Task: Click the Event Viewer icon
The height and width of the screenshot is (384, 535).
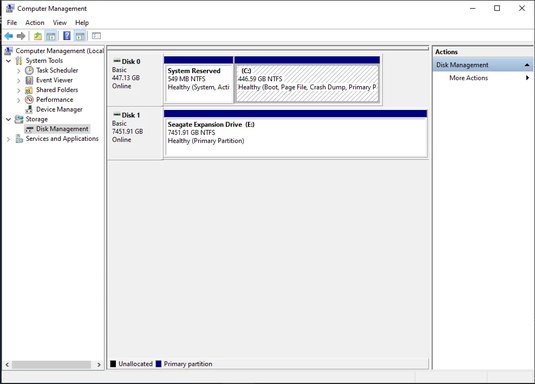Action: pos(29,80)
